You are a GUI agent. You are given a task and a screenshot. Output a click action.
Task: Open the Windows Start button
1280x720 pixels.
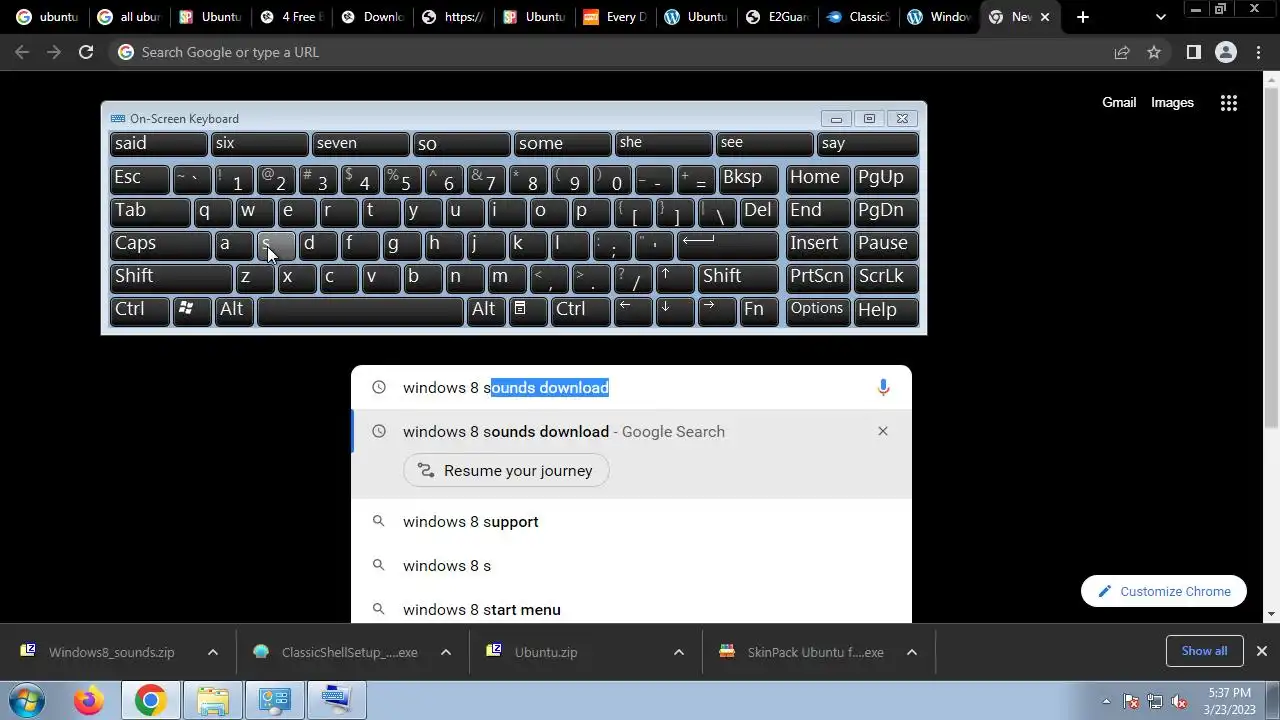point(27,700)
